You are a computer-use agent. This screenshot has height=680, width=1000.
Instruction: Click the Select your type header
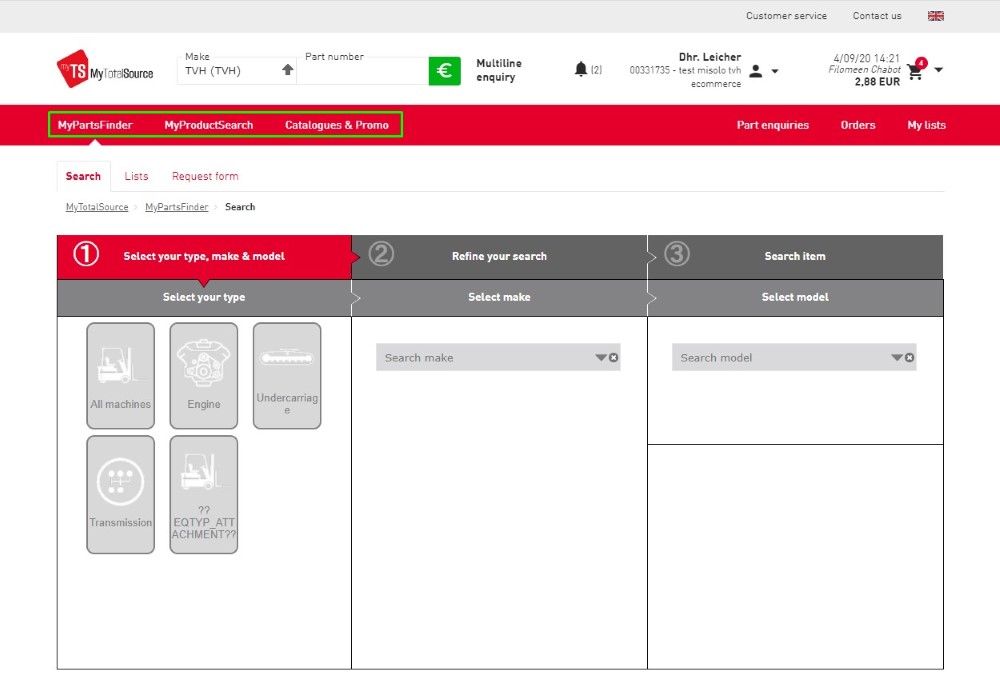pyautogui.click(x=204, y=297)
